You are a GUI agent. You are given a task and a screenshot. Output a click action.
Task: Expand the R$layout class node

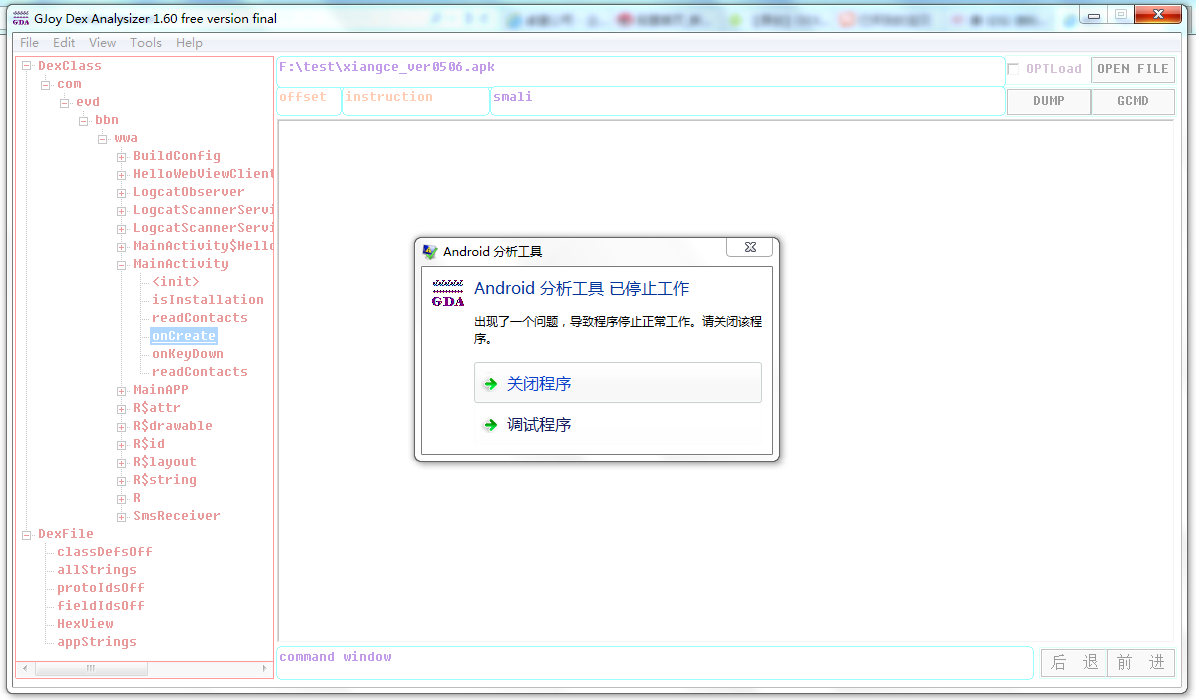pyautogui.click(x=122, y=463)
